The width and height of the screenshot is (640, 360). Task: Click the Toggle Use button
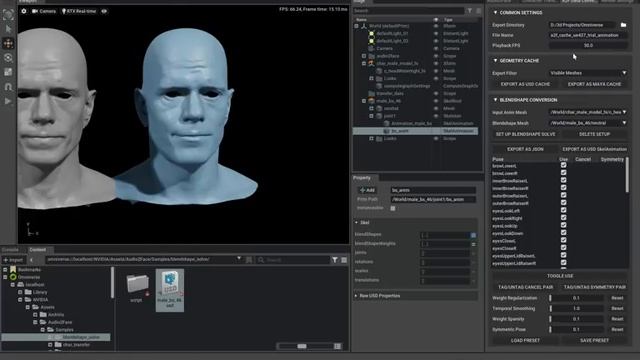pyautogui.click(x=560, y=276)
